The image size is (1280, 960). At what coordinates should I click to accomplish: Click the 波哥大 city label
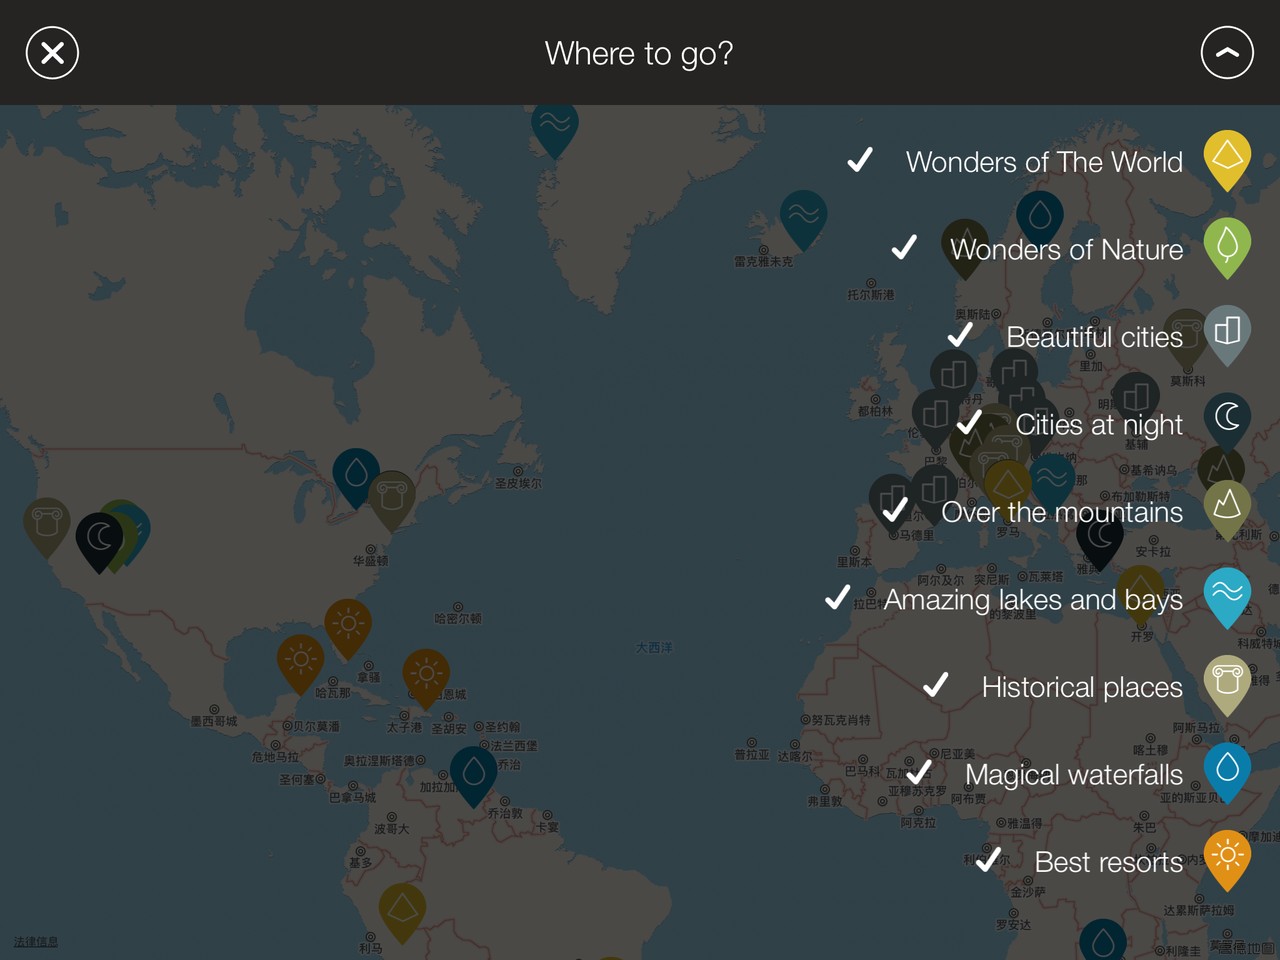(391, 829)
